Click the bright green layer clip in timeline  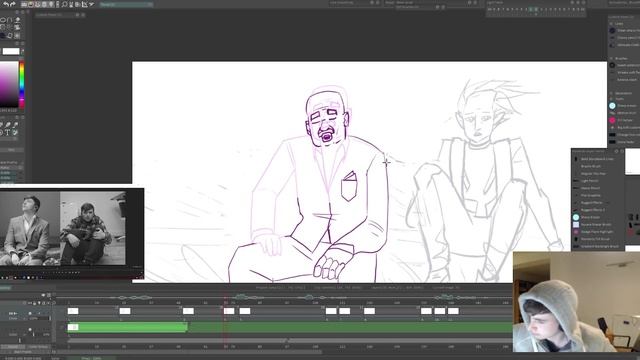(127, 327)
